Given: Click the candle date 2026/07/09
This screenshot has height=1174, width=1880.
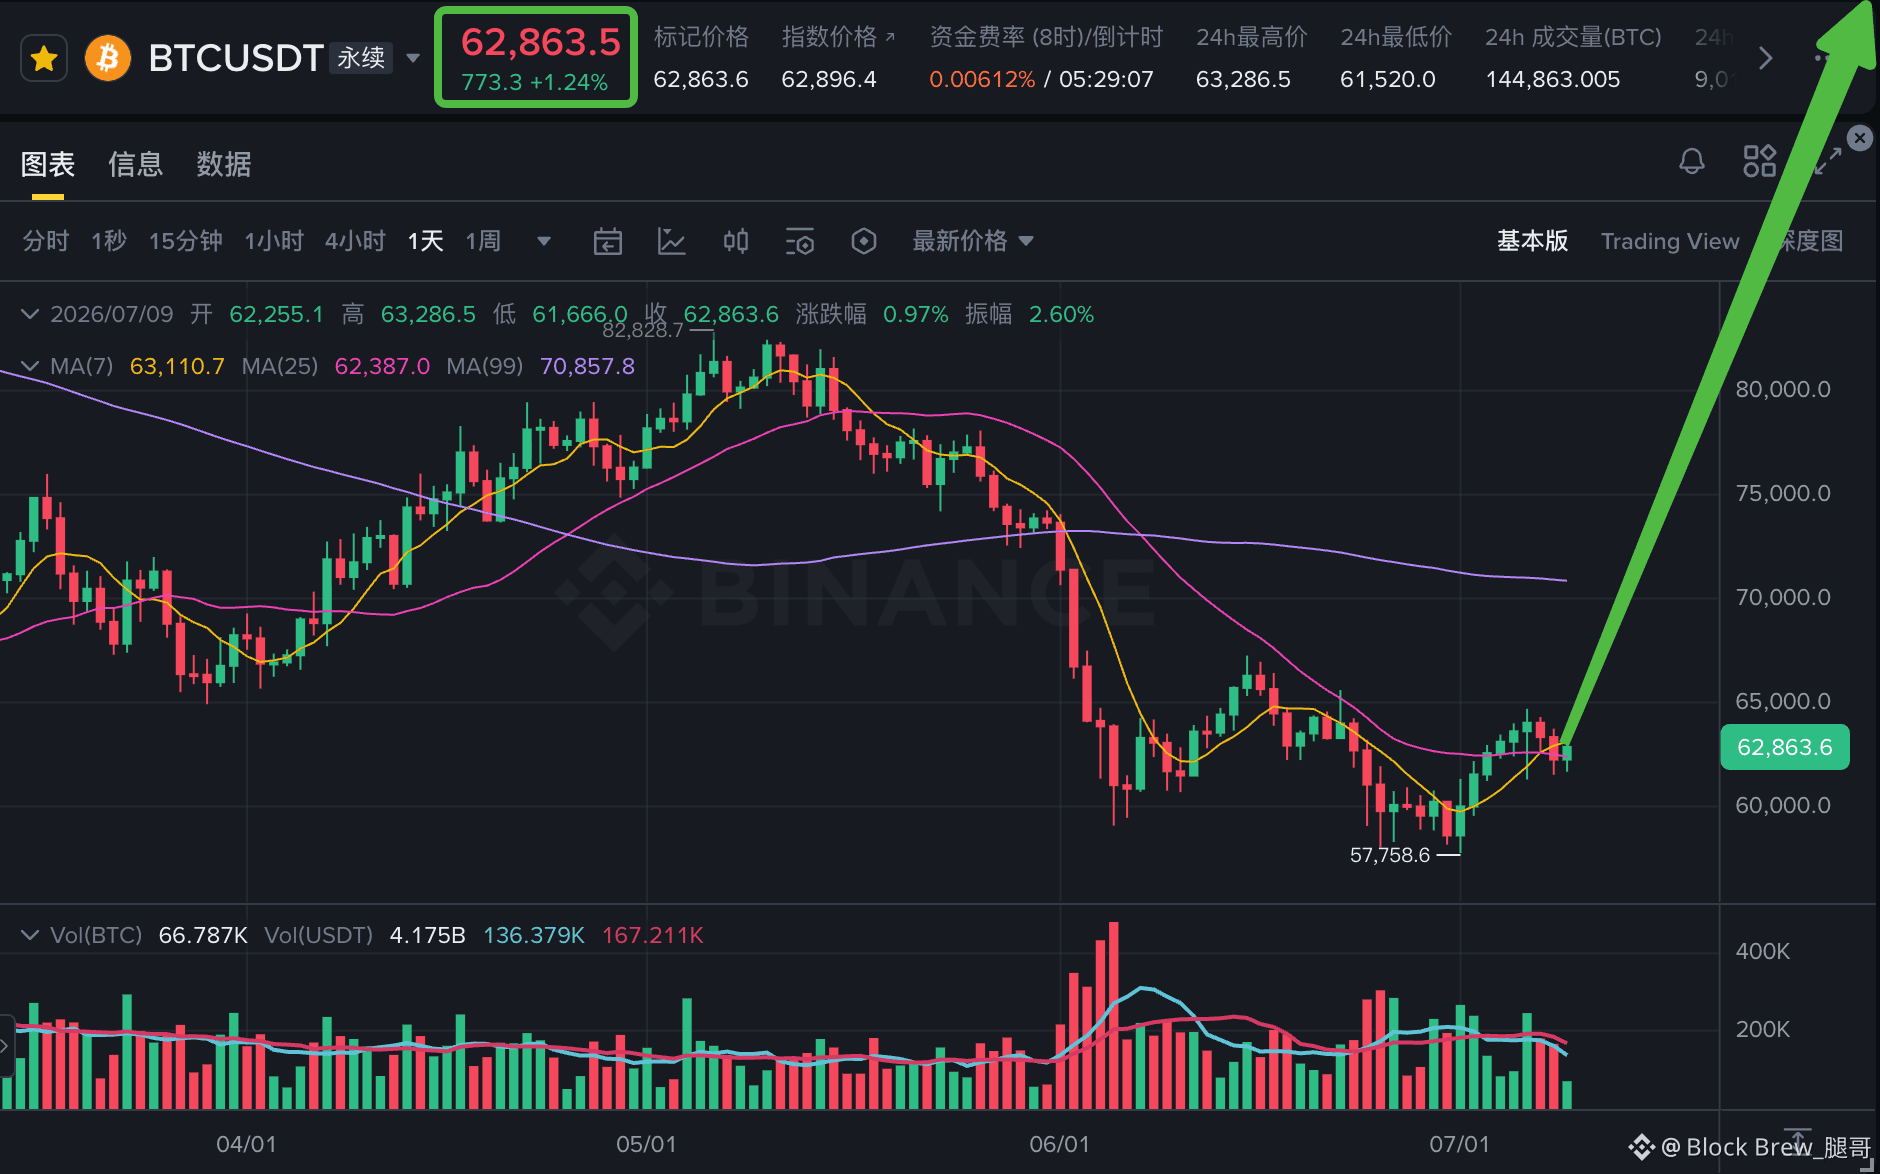Looking at the screenshot, I should [112, 314].
